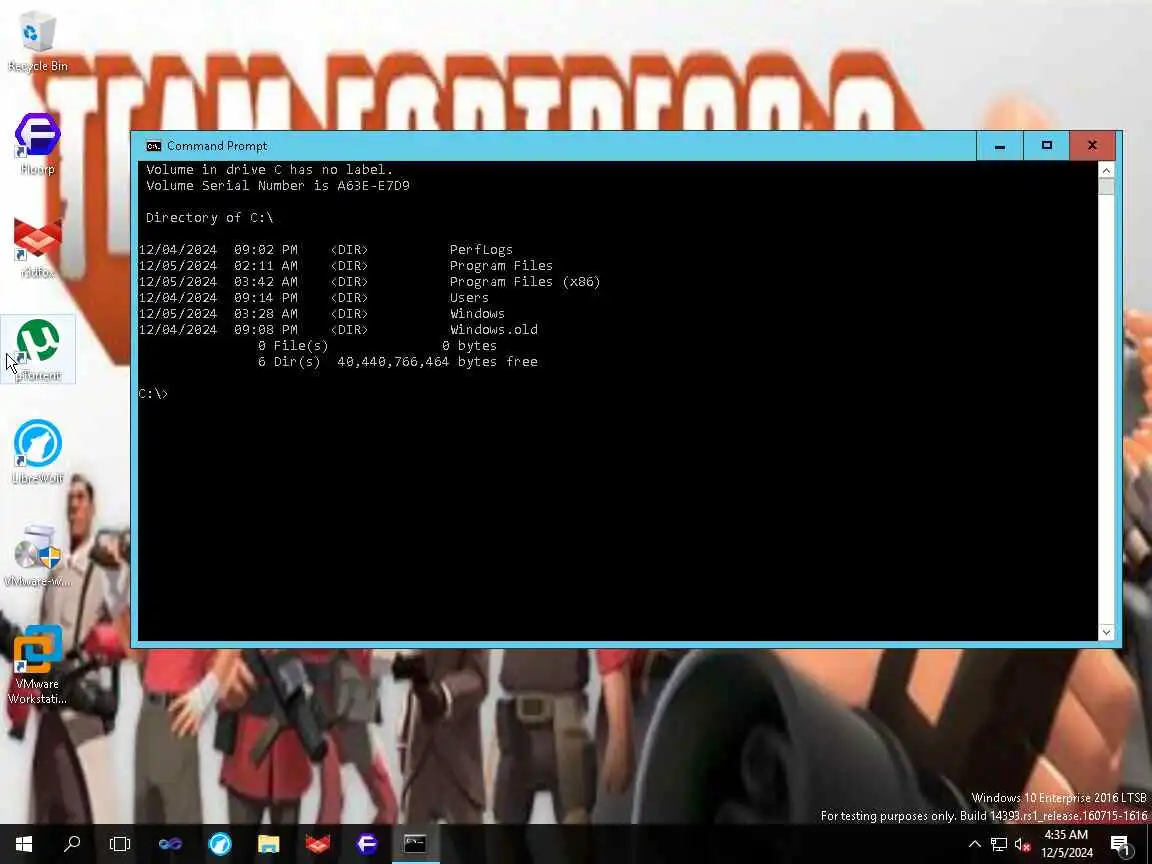Viewport: 1152px width, 864px height.
Task: Click the Command Prompt scrollbar thumb
Action: coord(1106,187)
